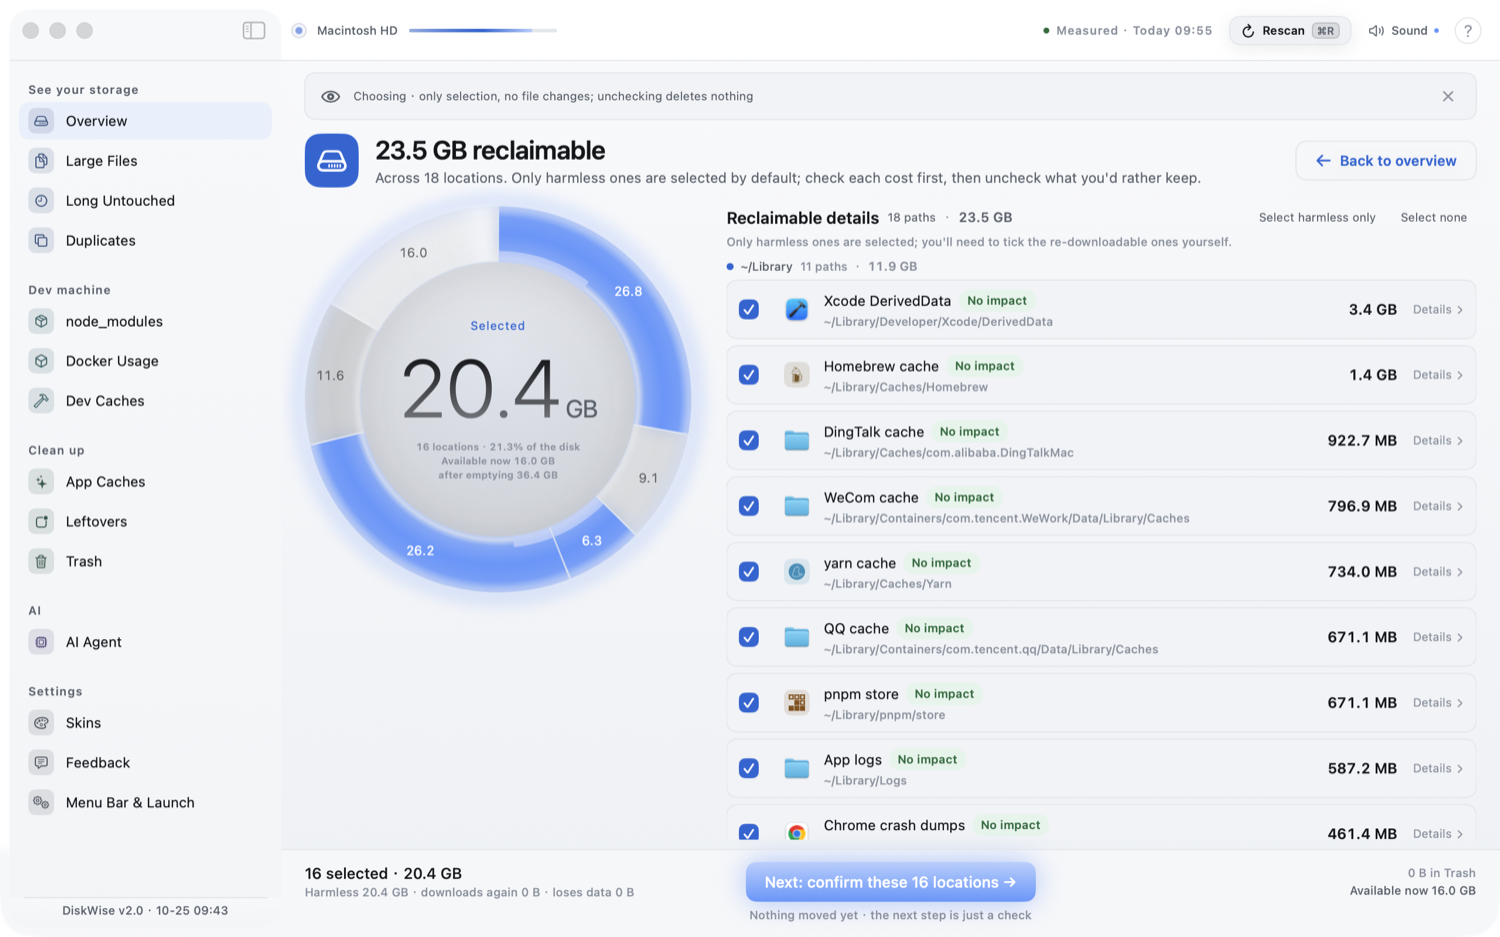Viewport: 1500px width, 937px height.
Task: Click the 6.3 segment of storage donut
Action: click(x=592, y=541)
